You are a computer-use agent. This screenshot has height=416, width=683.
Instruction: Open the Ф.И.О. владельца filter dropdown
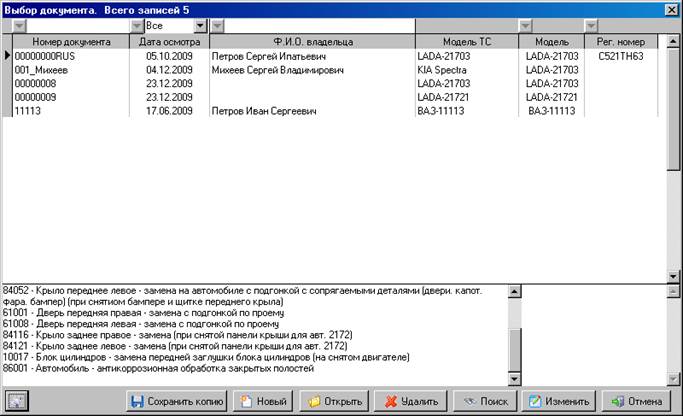click(x=218, y=25)
